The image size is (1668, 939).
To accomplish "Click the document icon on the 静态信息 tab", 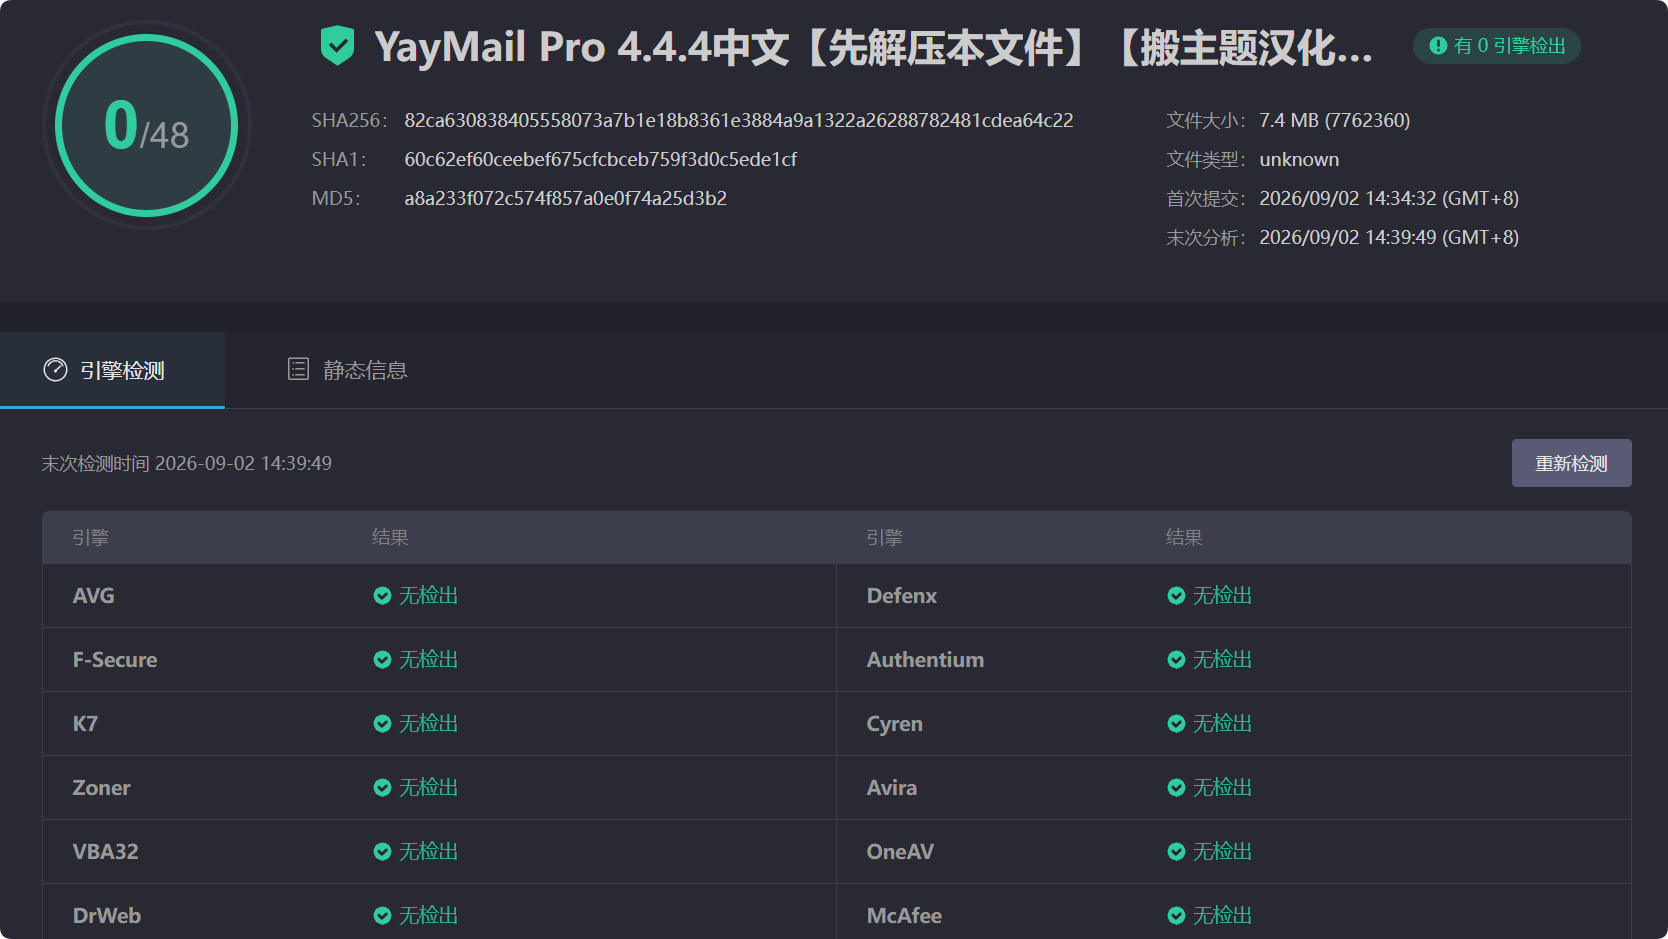I will (x=298, y=369).
